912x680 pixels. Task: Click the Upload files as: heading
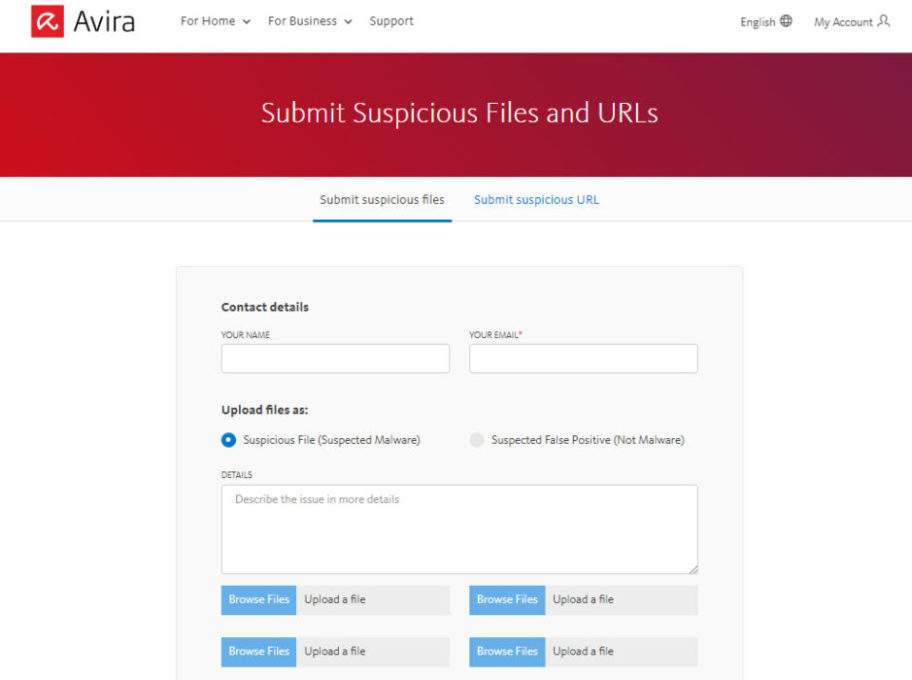click(265, 410)
